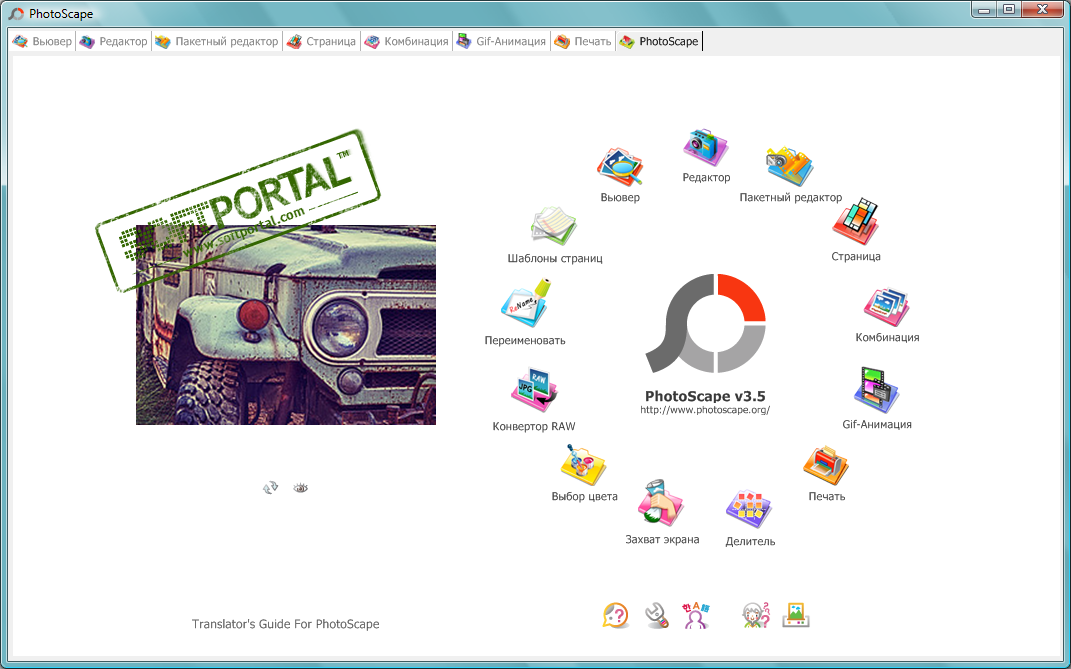Image resolution: width=1071 pixels, height=669 pixels.
Task: Open the Вьювер icon in the circle menu
Action: [620, 166]
